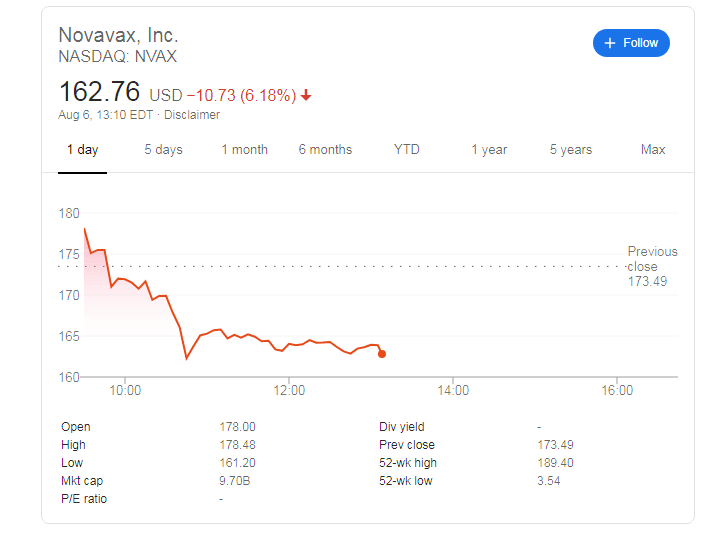Switch to the YTD tab
The width and height of the screenshot is (711, 535).
click(407, 150)
